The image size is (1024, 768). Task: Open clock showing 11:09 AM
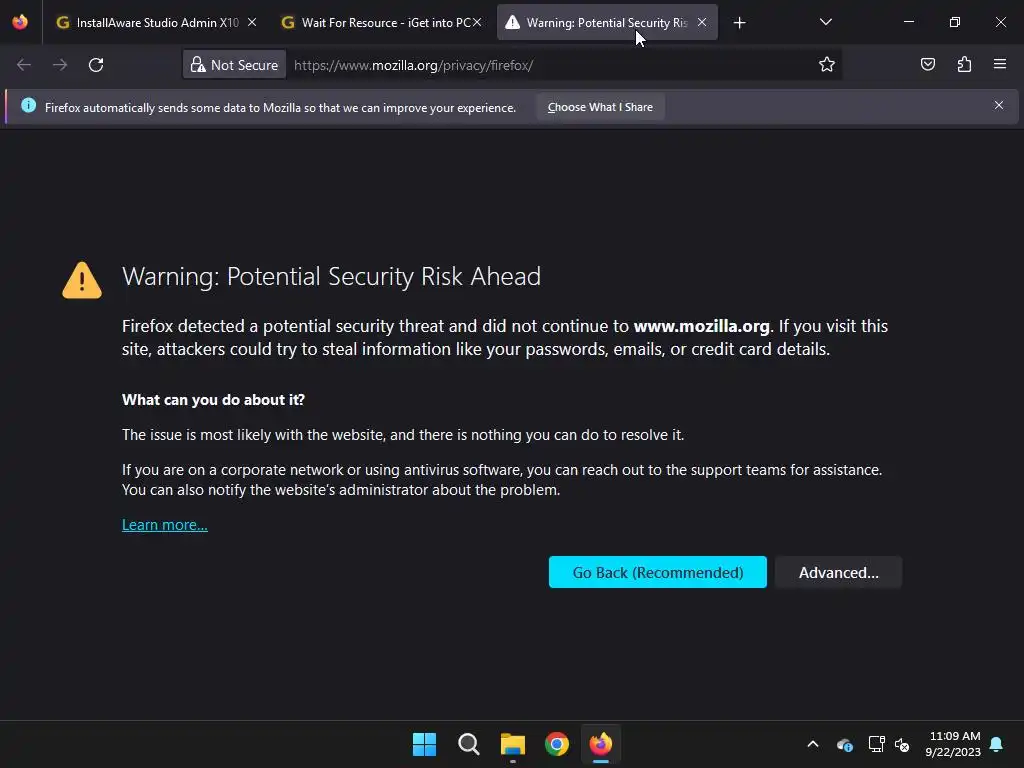953,744
